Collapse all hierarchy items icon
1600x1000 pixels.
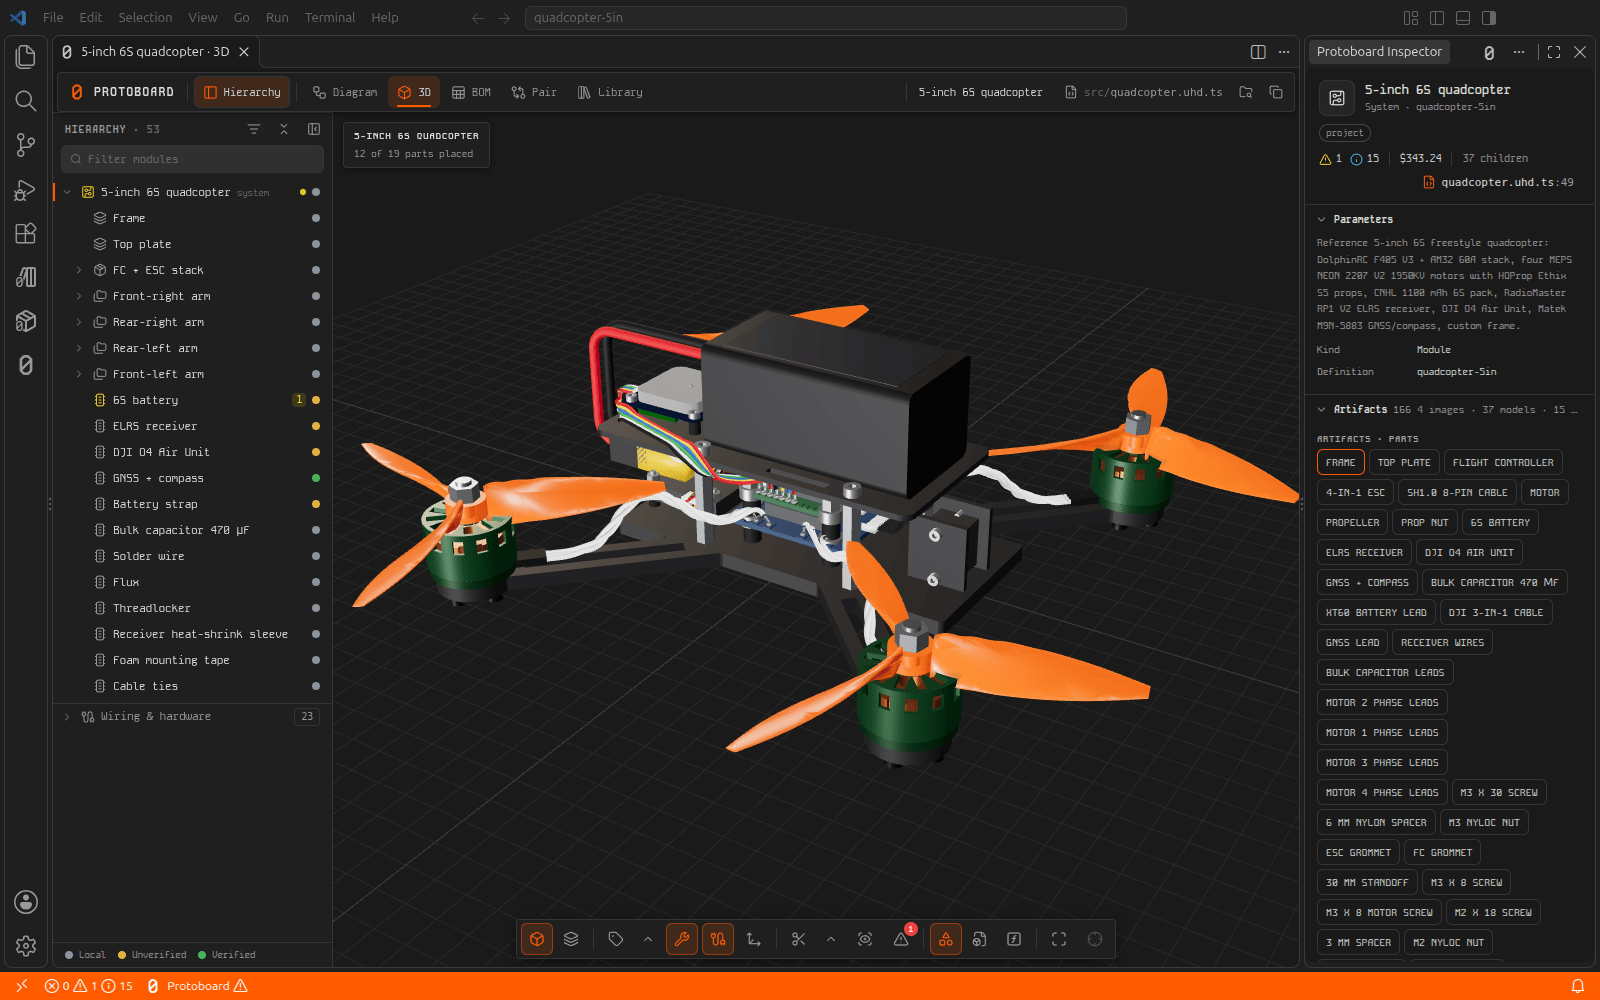coord(284,129)
